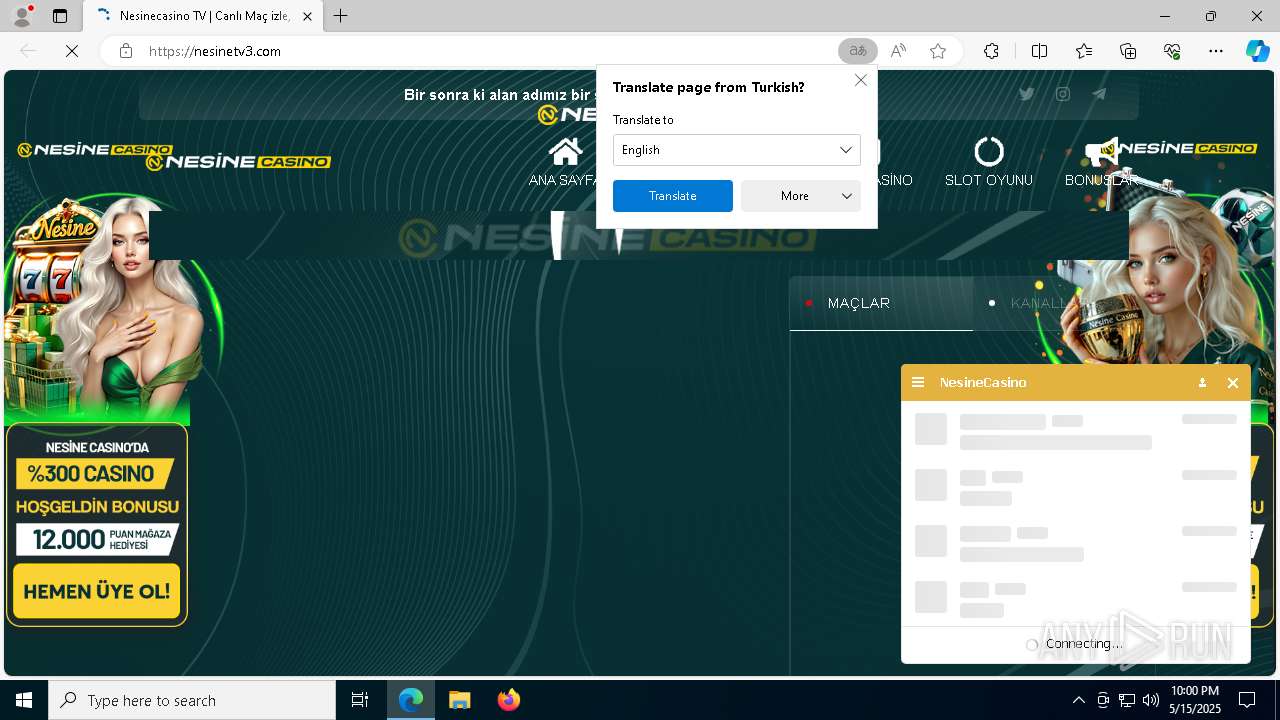Visit the Telegram icon link
This screenshot has height=720, width=1280.
(1099, 94)
